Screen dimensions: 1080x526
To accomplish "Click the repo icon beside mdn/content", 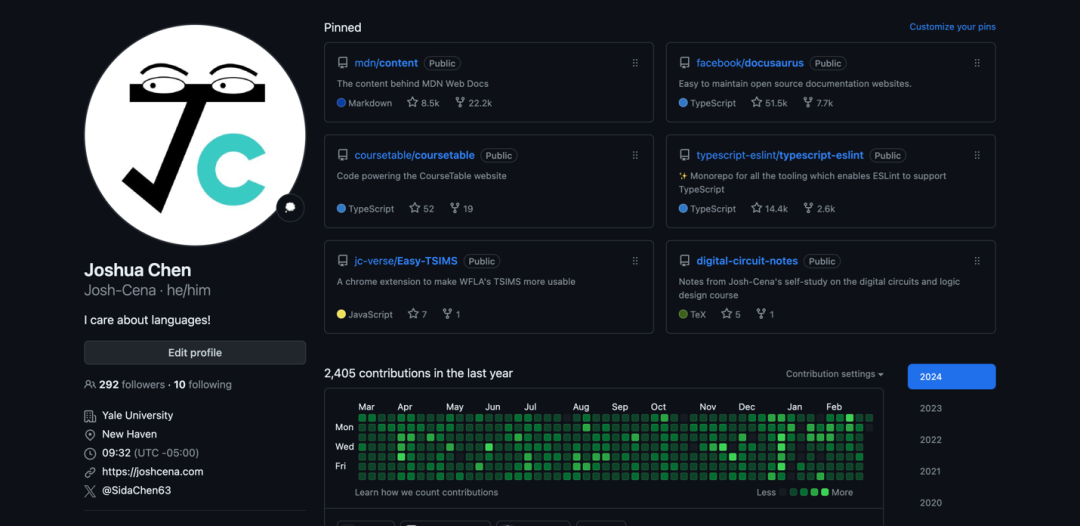I will [342, 63].
